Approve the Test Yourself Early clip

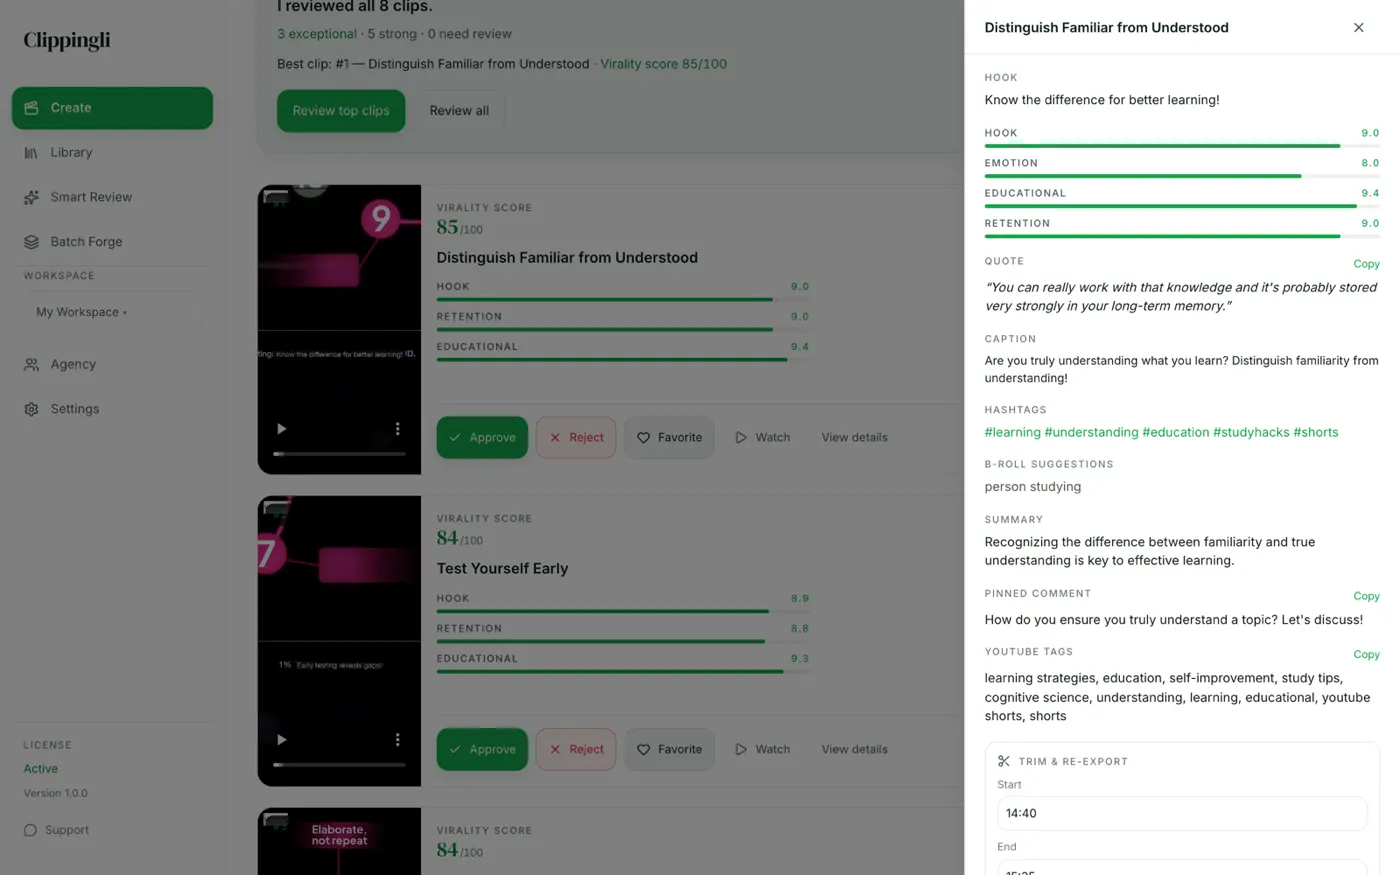tap(482, 750)
